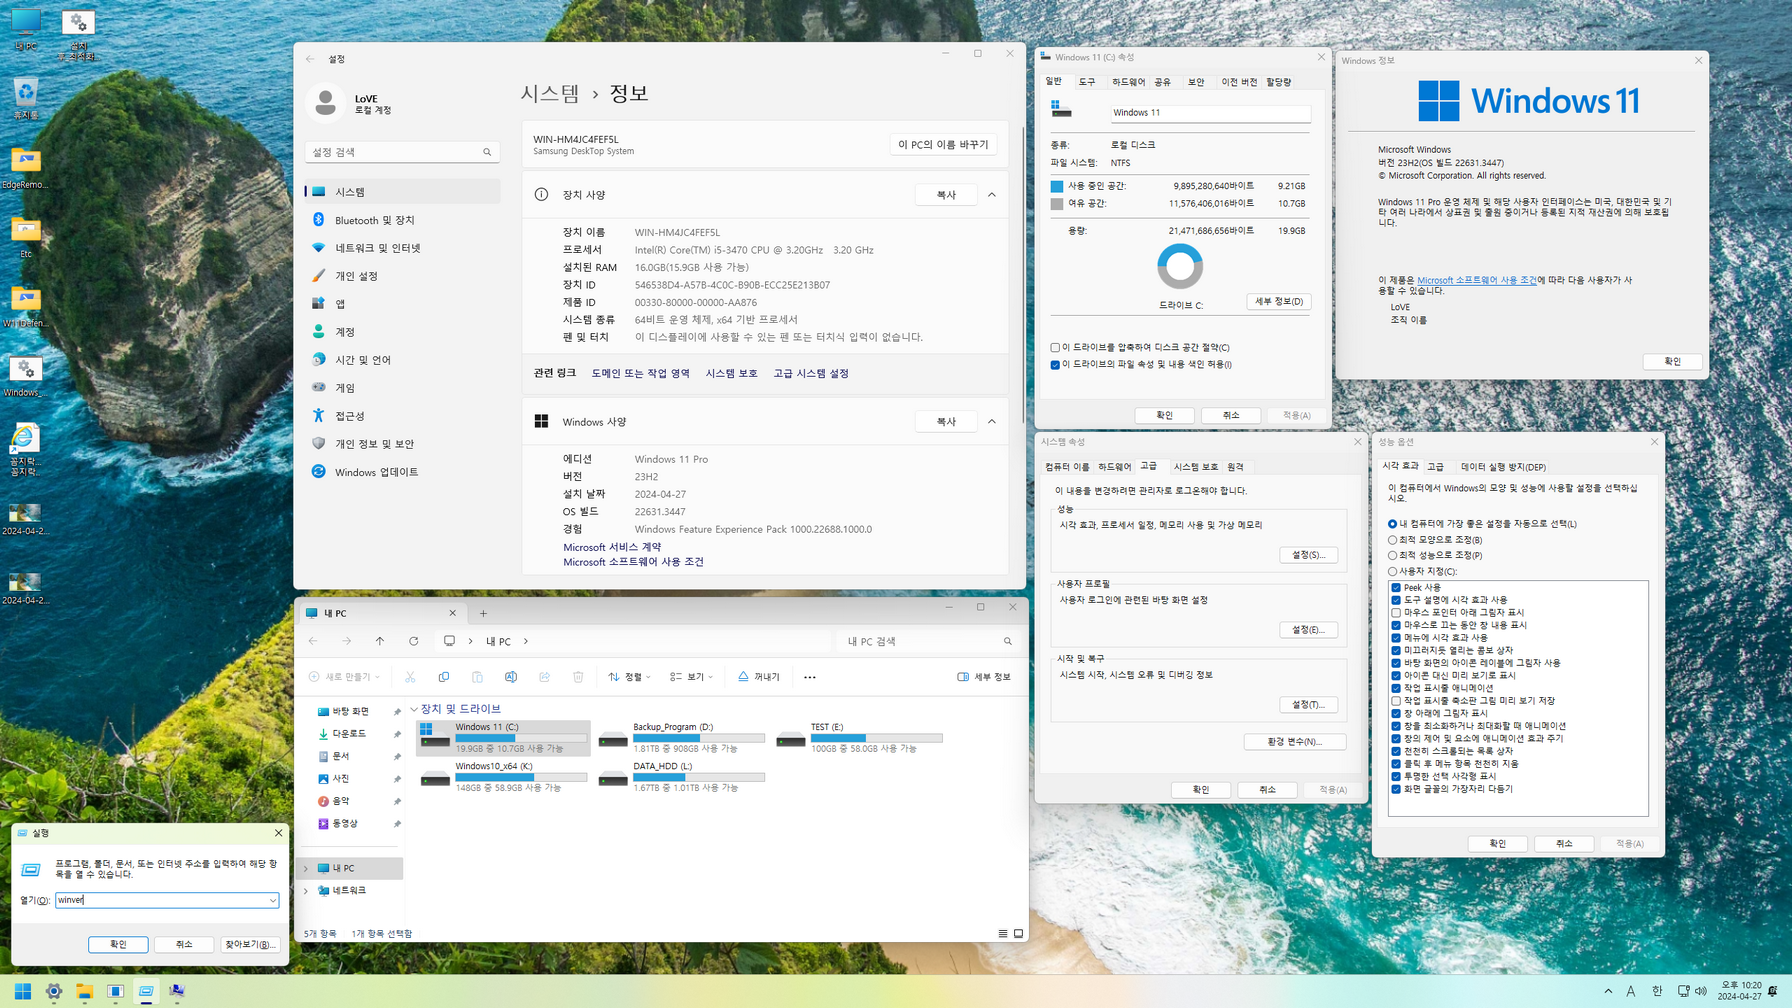This screenshot has height=1008, width=1792.
Task: Open the 새로 만들기 dropdown in explorer
Action: click(x=344, y=677)
